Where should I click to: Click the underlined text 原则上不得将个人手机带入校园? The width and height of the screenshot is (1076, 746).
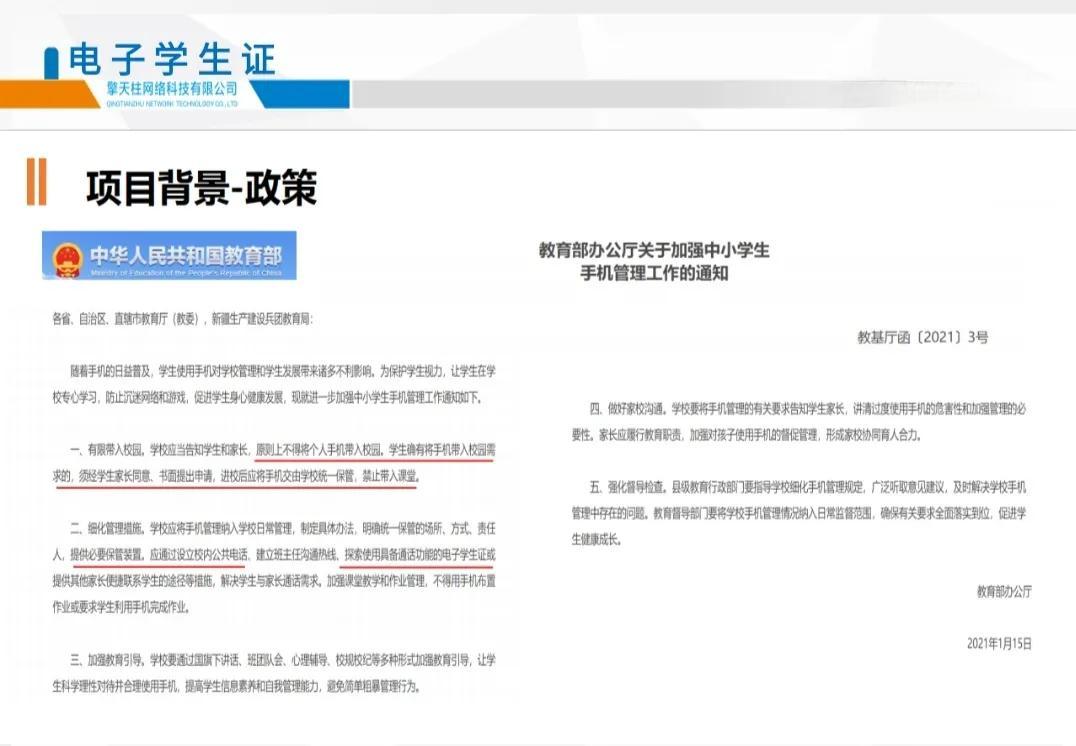[318, 451]
